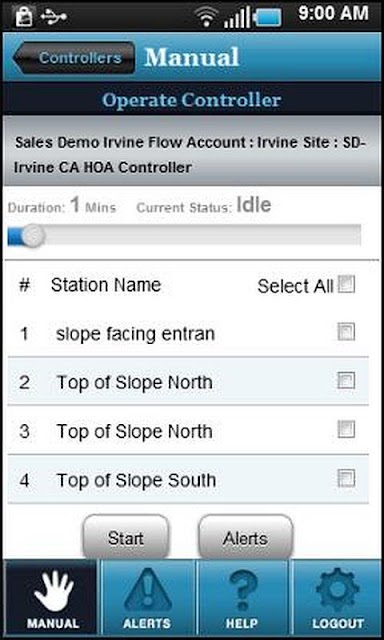Select the Top of Slope South row
Viewport: 384px width, 640px height.
188,480
